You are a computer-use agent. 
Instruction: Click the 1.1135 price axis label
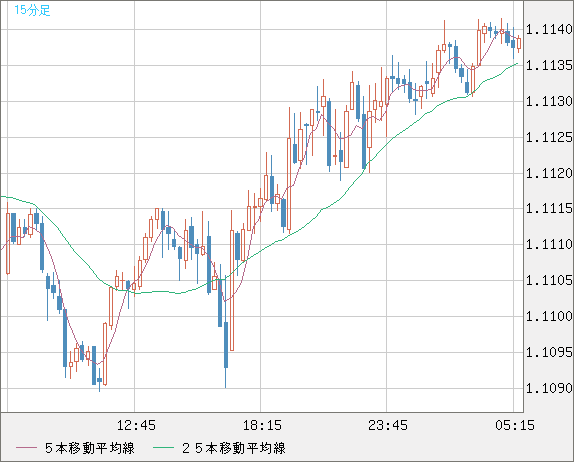(549, 66)
